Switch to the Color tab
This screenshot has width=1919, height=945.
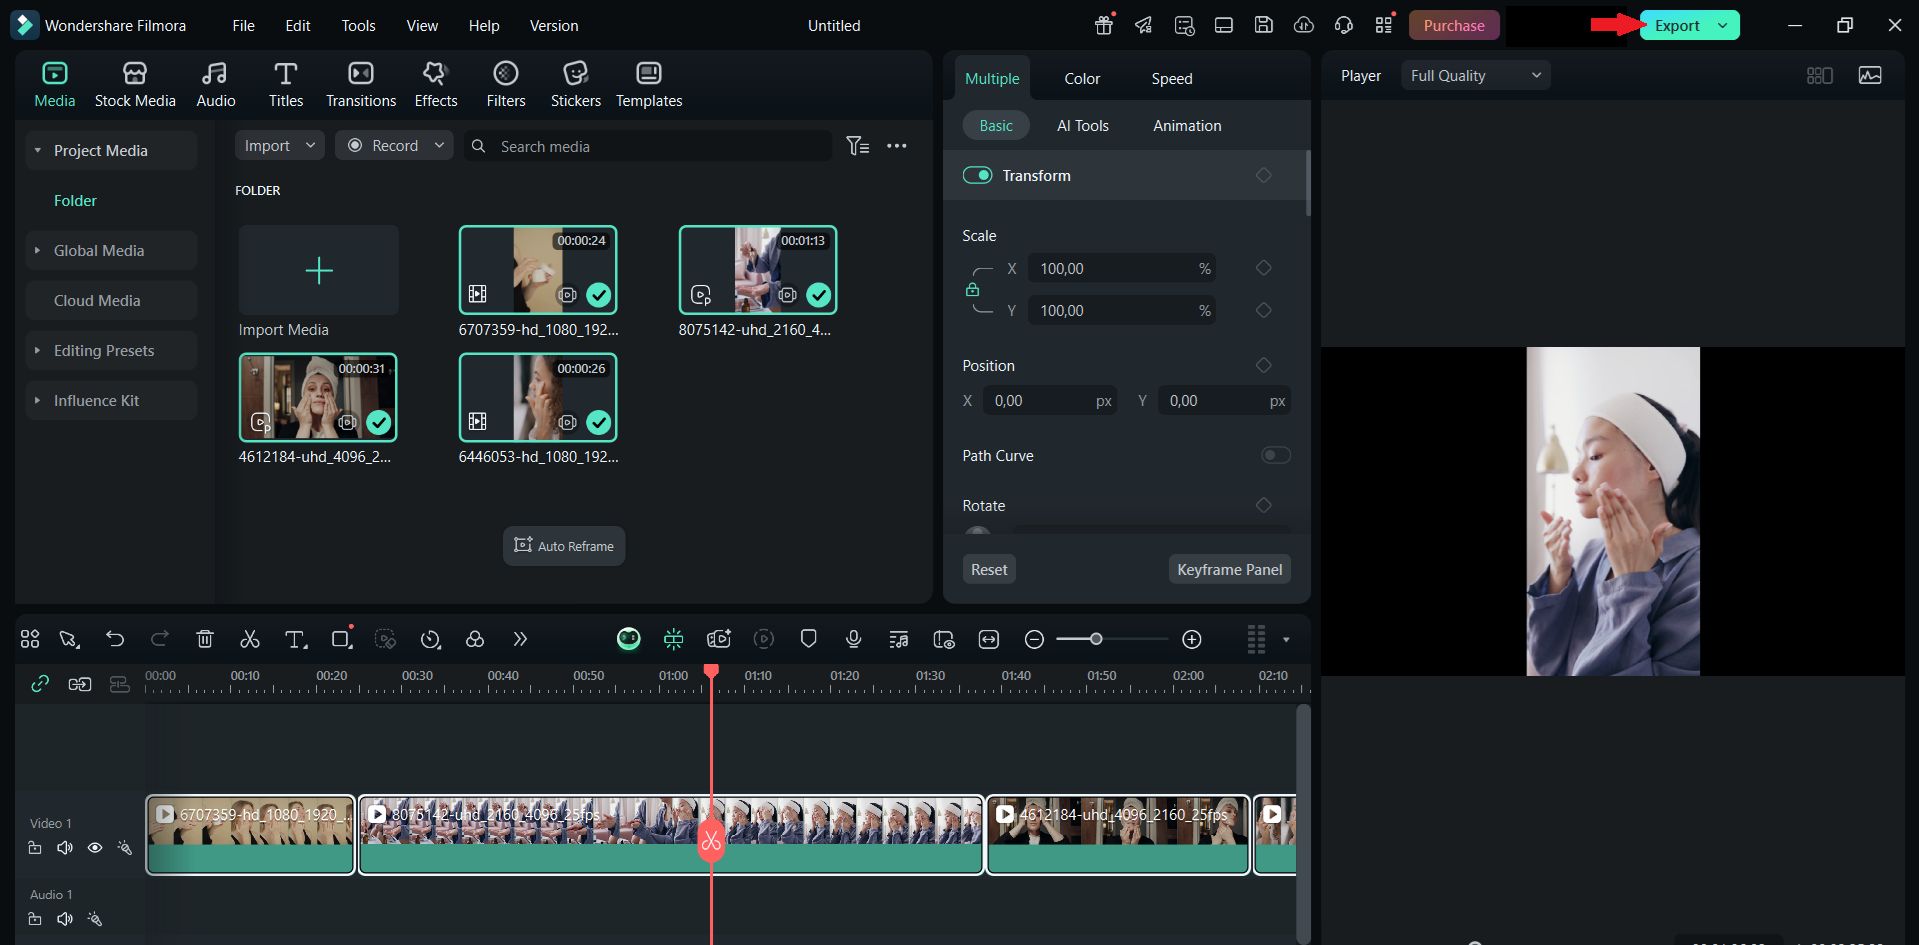tap(1082, 79)
